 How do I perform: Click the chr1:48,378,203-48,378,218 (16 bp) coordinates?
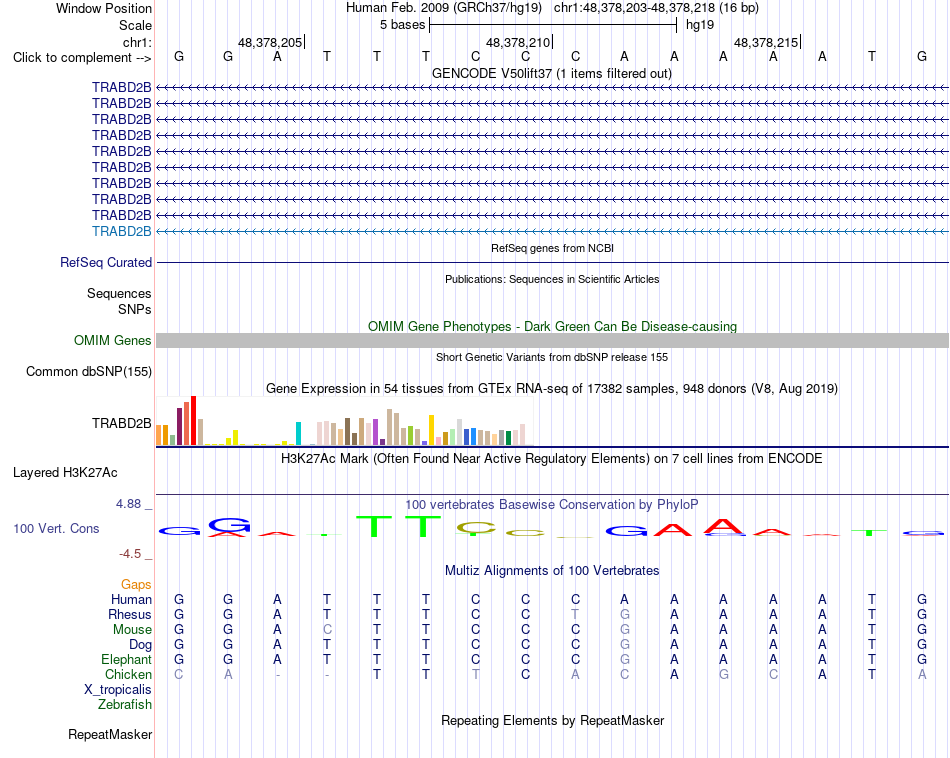click(x=656, y=8)
